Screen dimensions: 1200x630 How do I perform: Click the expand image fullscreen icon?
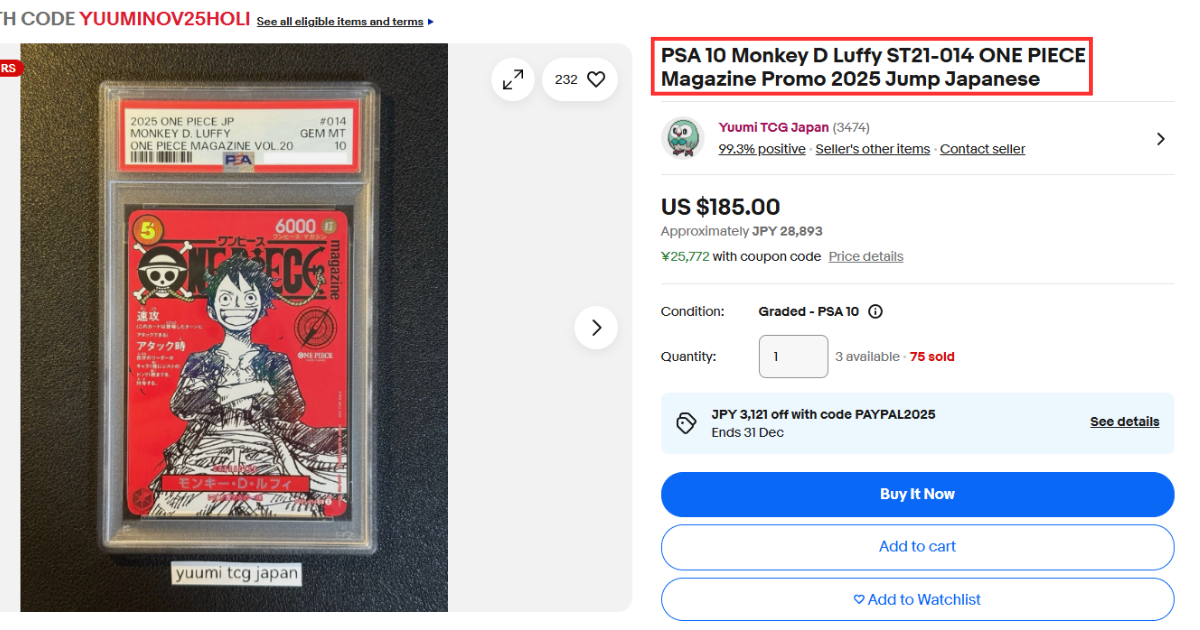513,79
